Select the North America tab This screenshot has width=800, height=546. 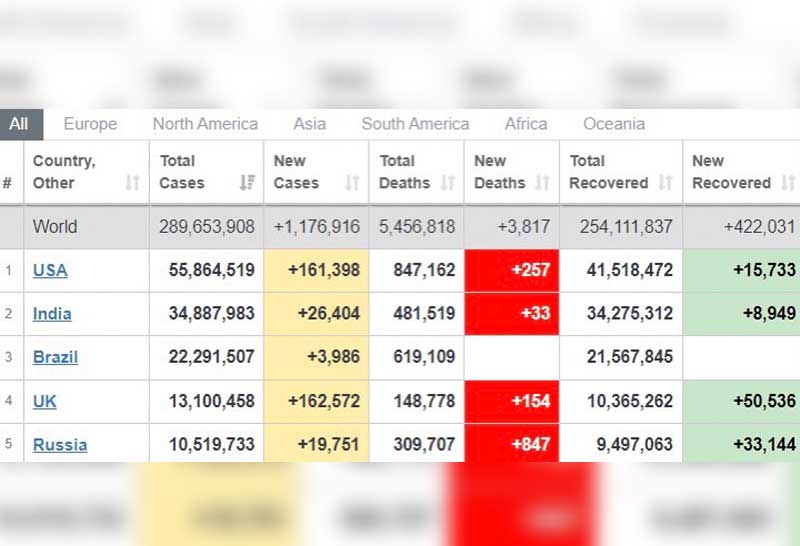205,124
